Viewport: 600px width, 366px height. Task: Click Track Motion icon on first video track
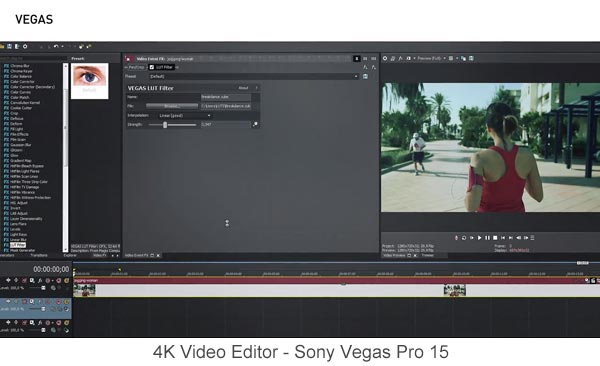pos(32,280)
